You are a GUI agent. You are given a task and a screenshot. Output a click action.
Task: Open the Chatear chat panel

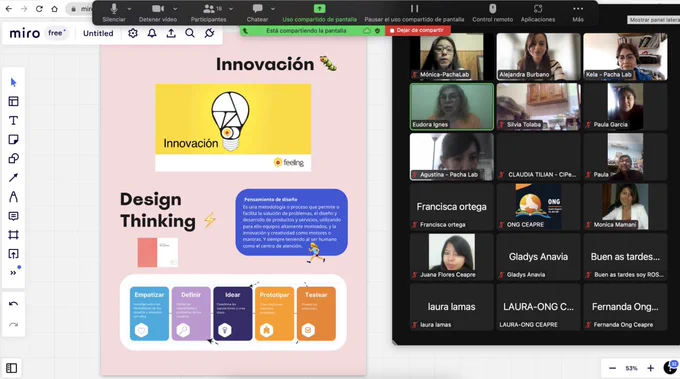(x=258, y=13)
